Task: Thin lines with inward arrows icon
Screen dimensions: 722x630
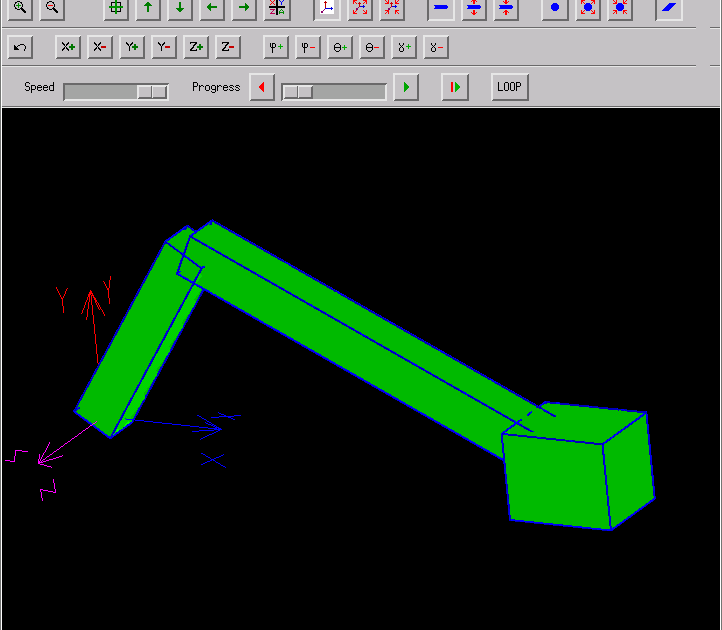Action: (x=506, y=8)
